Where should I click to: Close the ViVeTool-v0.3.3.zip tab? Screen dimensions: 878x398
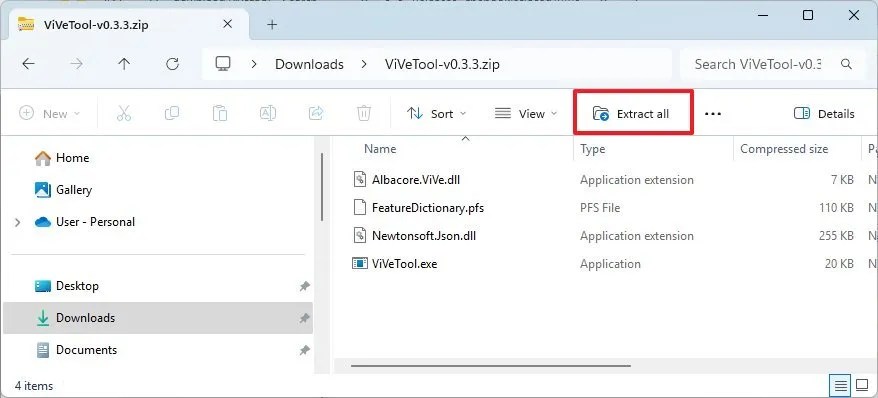(227, 25)
